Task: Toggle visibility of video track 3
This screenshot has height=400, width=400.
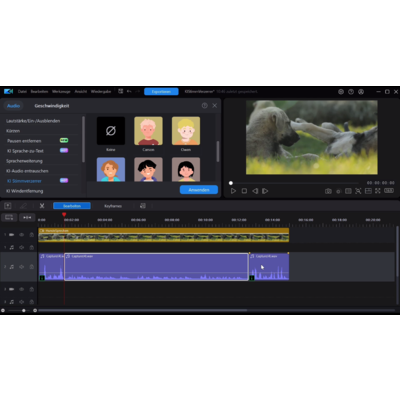Action: point(21,289)
